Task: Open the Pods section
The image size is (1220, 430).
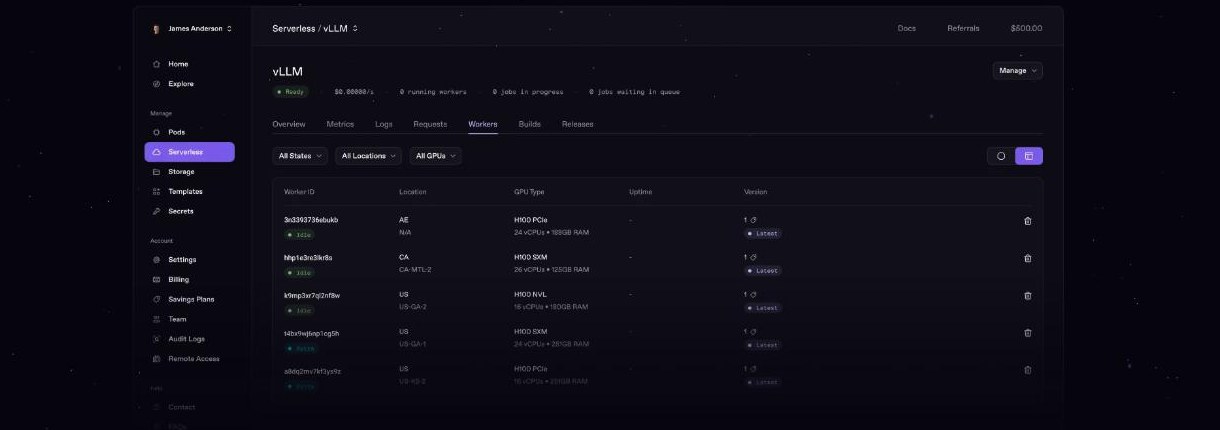Action: pos(189,132)
